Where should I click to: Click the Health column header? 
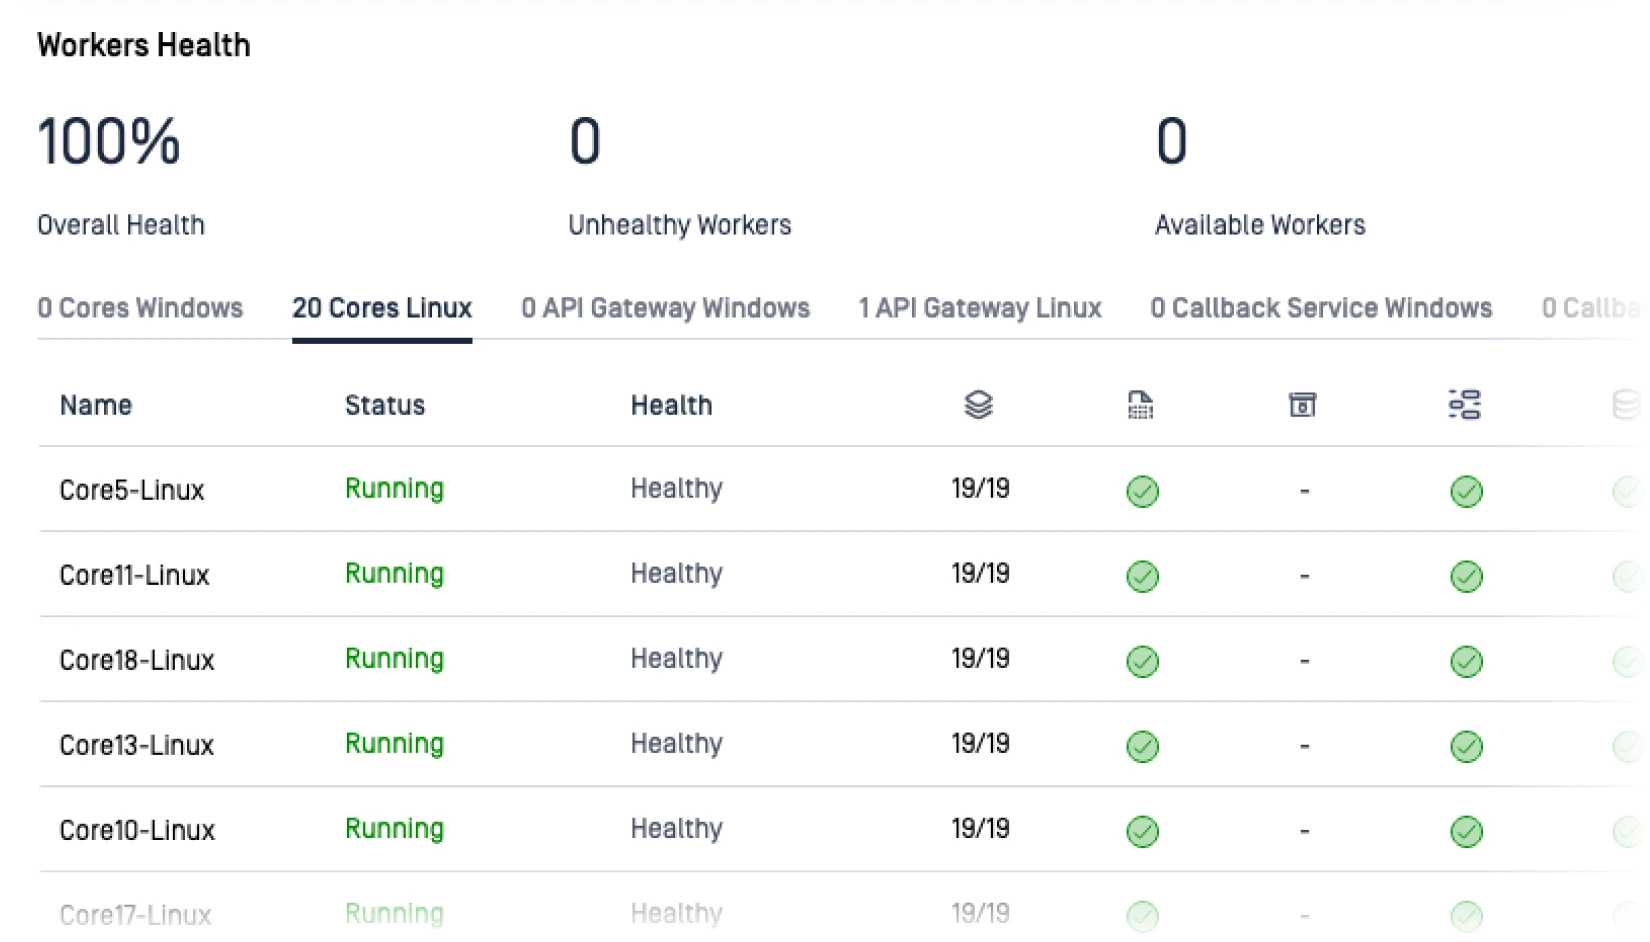[671, 405]
